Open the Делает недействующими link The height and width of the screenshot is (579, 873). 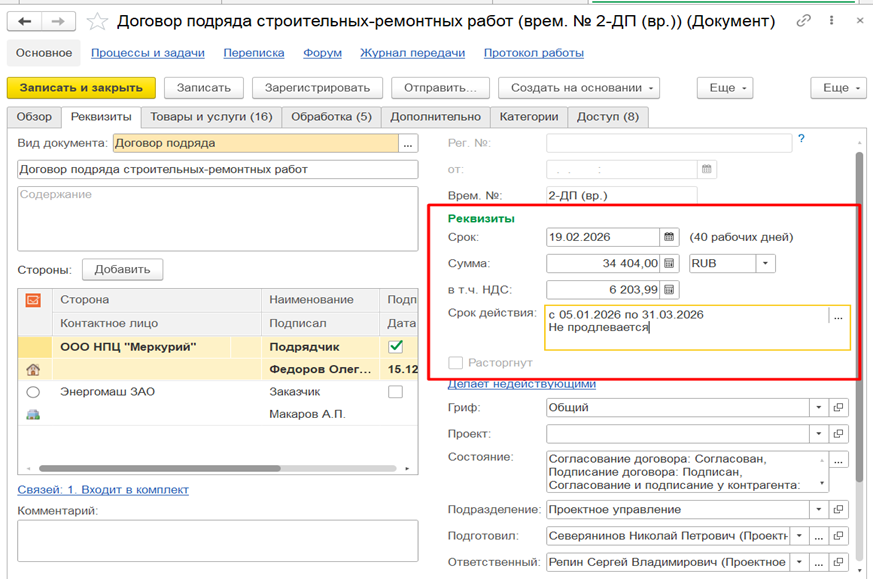pos(522,384)
